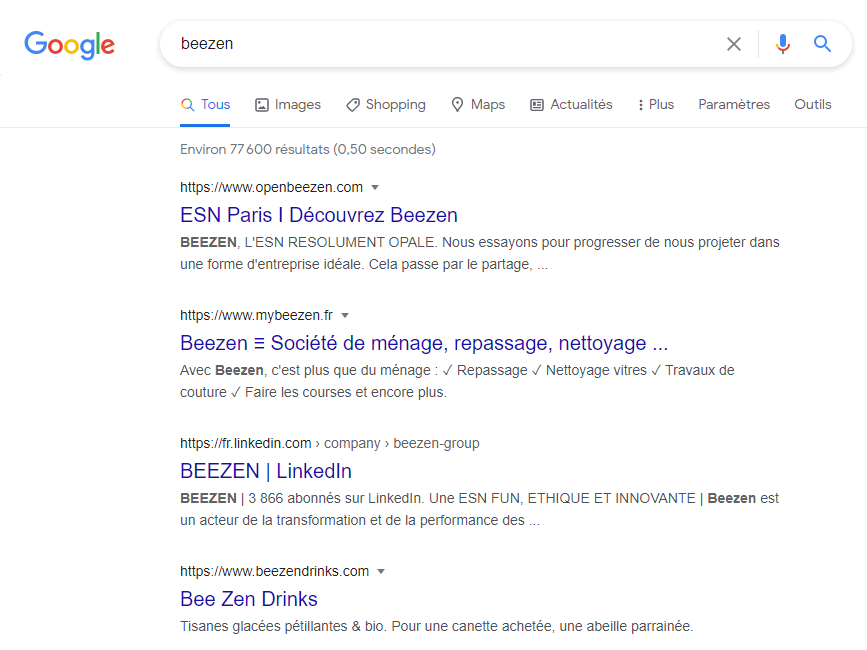Click the newspaper icon beside Actualités

pos(537,105)
